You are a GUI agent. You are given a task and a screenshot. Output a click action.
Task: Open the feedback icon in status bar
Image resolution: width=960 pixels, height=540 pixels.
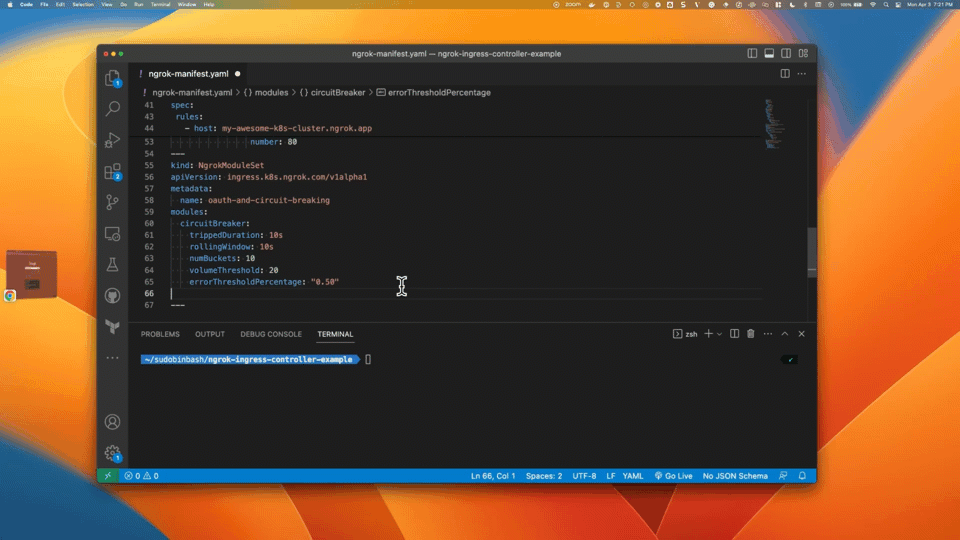(783, 476)
